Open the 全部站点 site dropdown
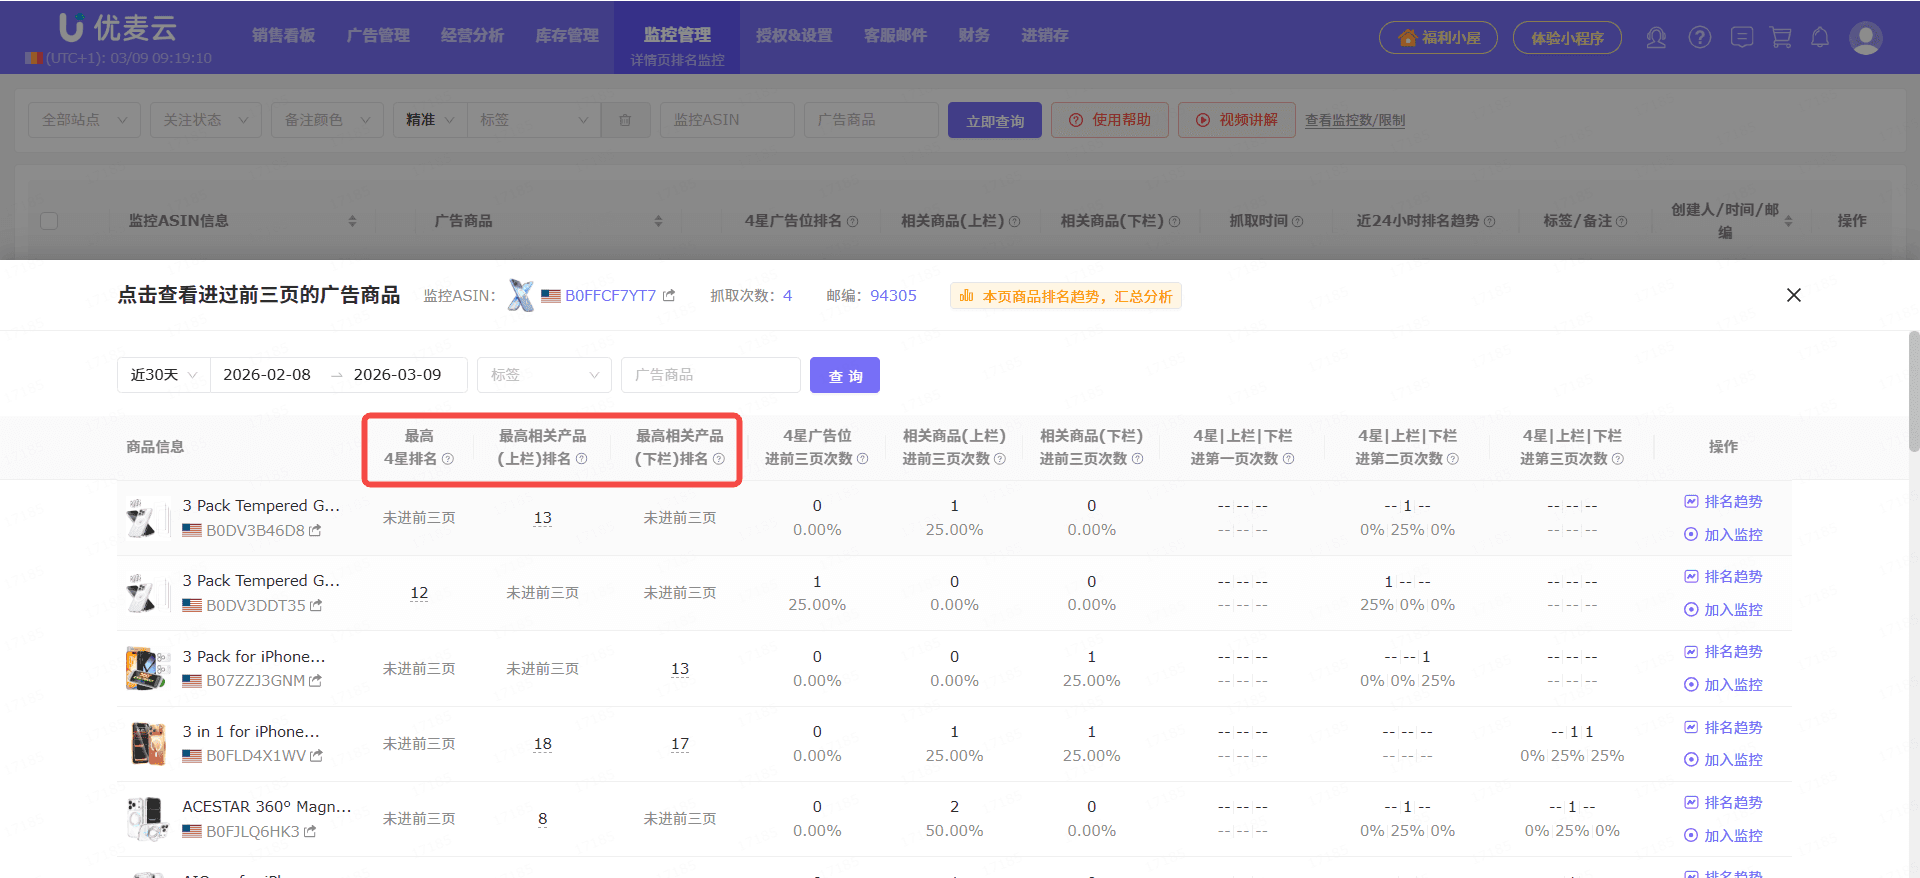Viewport: 1920px width, 878px height. (x=84, y=120)
